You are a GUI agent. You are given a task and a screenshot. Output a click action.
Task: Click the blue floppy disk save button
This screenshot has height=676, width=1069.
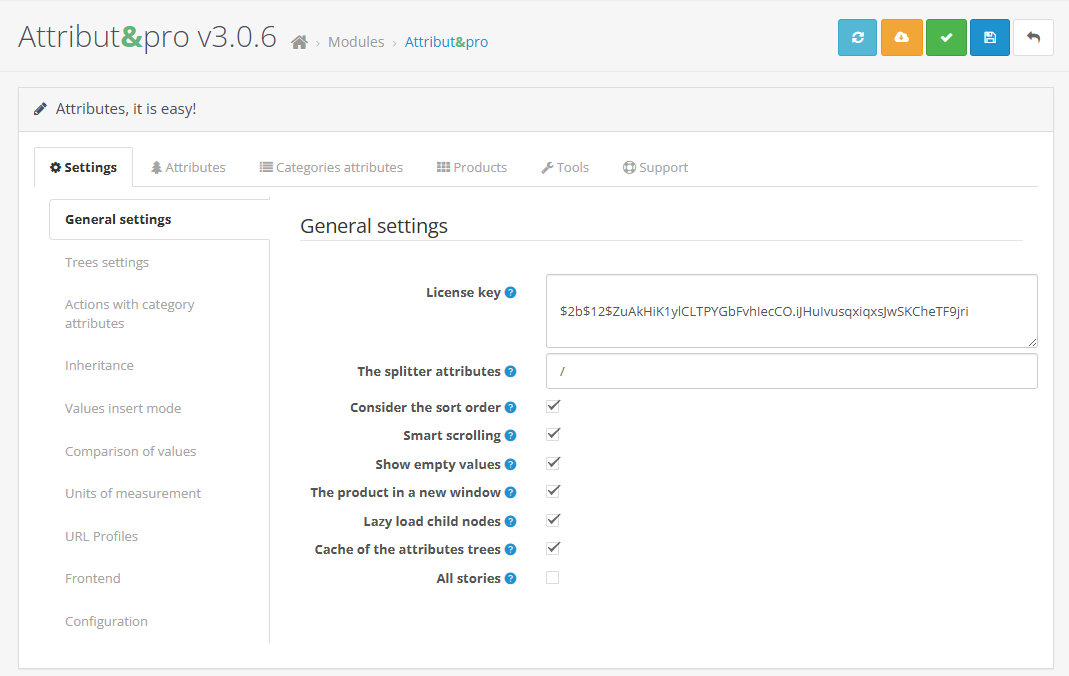[x=989, y=38]
